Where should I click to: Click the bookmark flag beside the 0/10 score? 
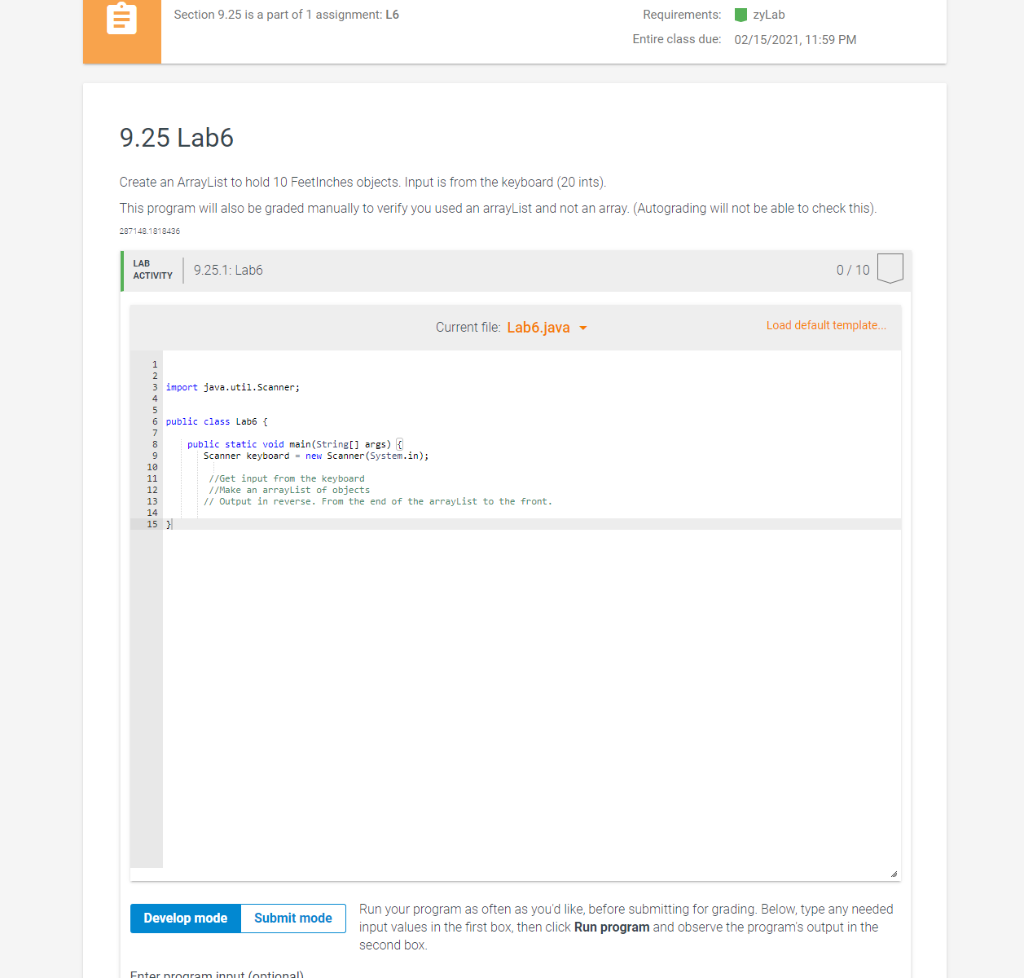[x=889, y=268]
